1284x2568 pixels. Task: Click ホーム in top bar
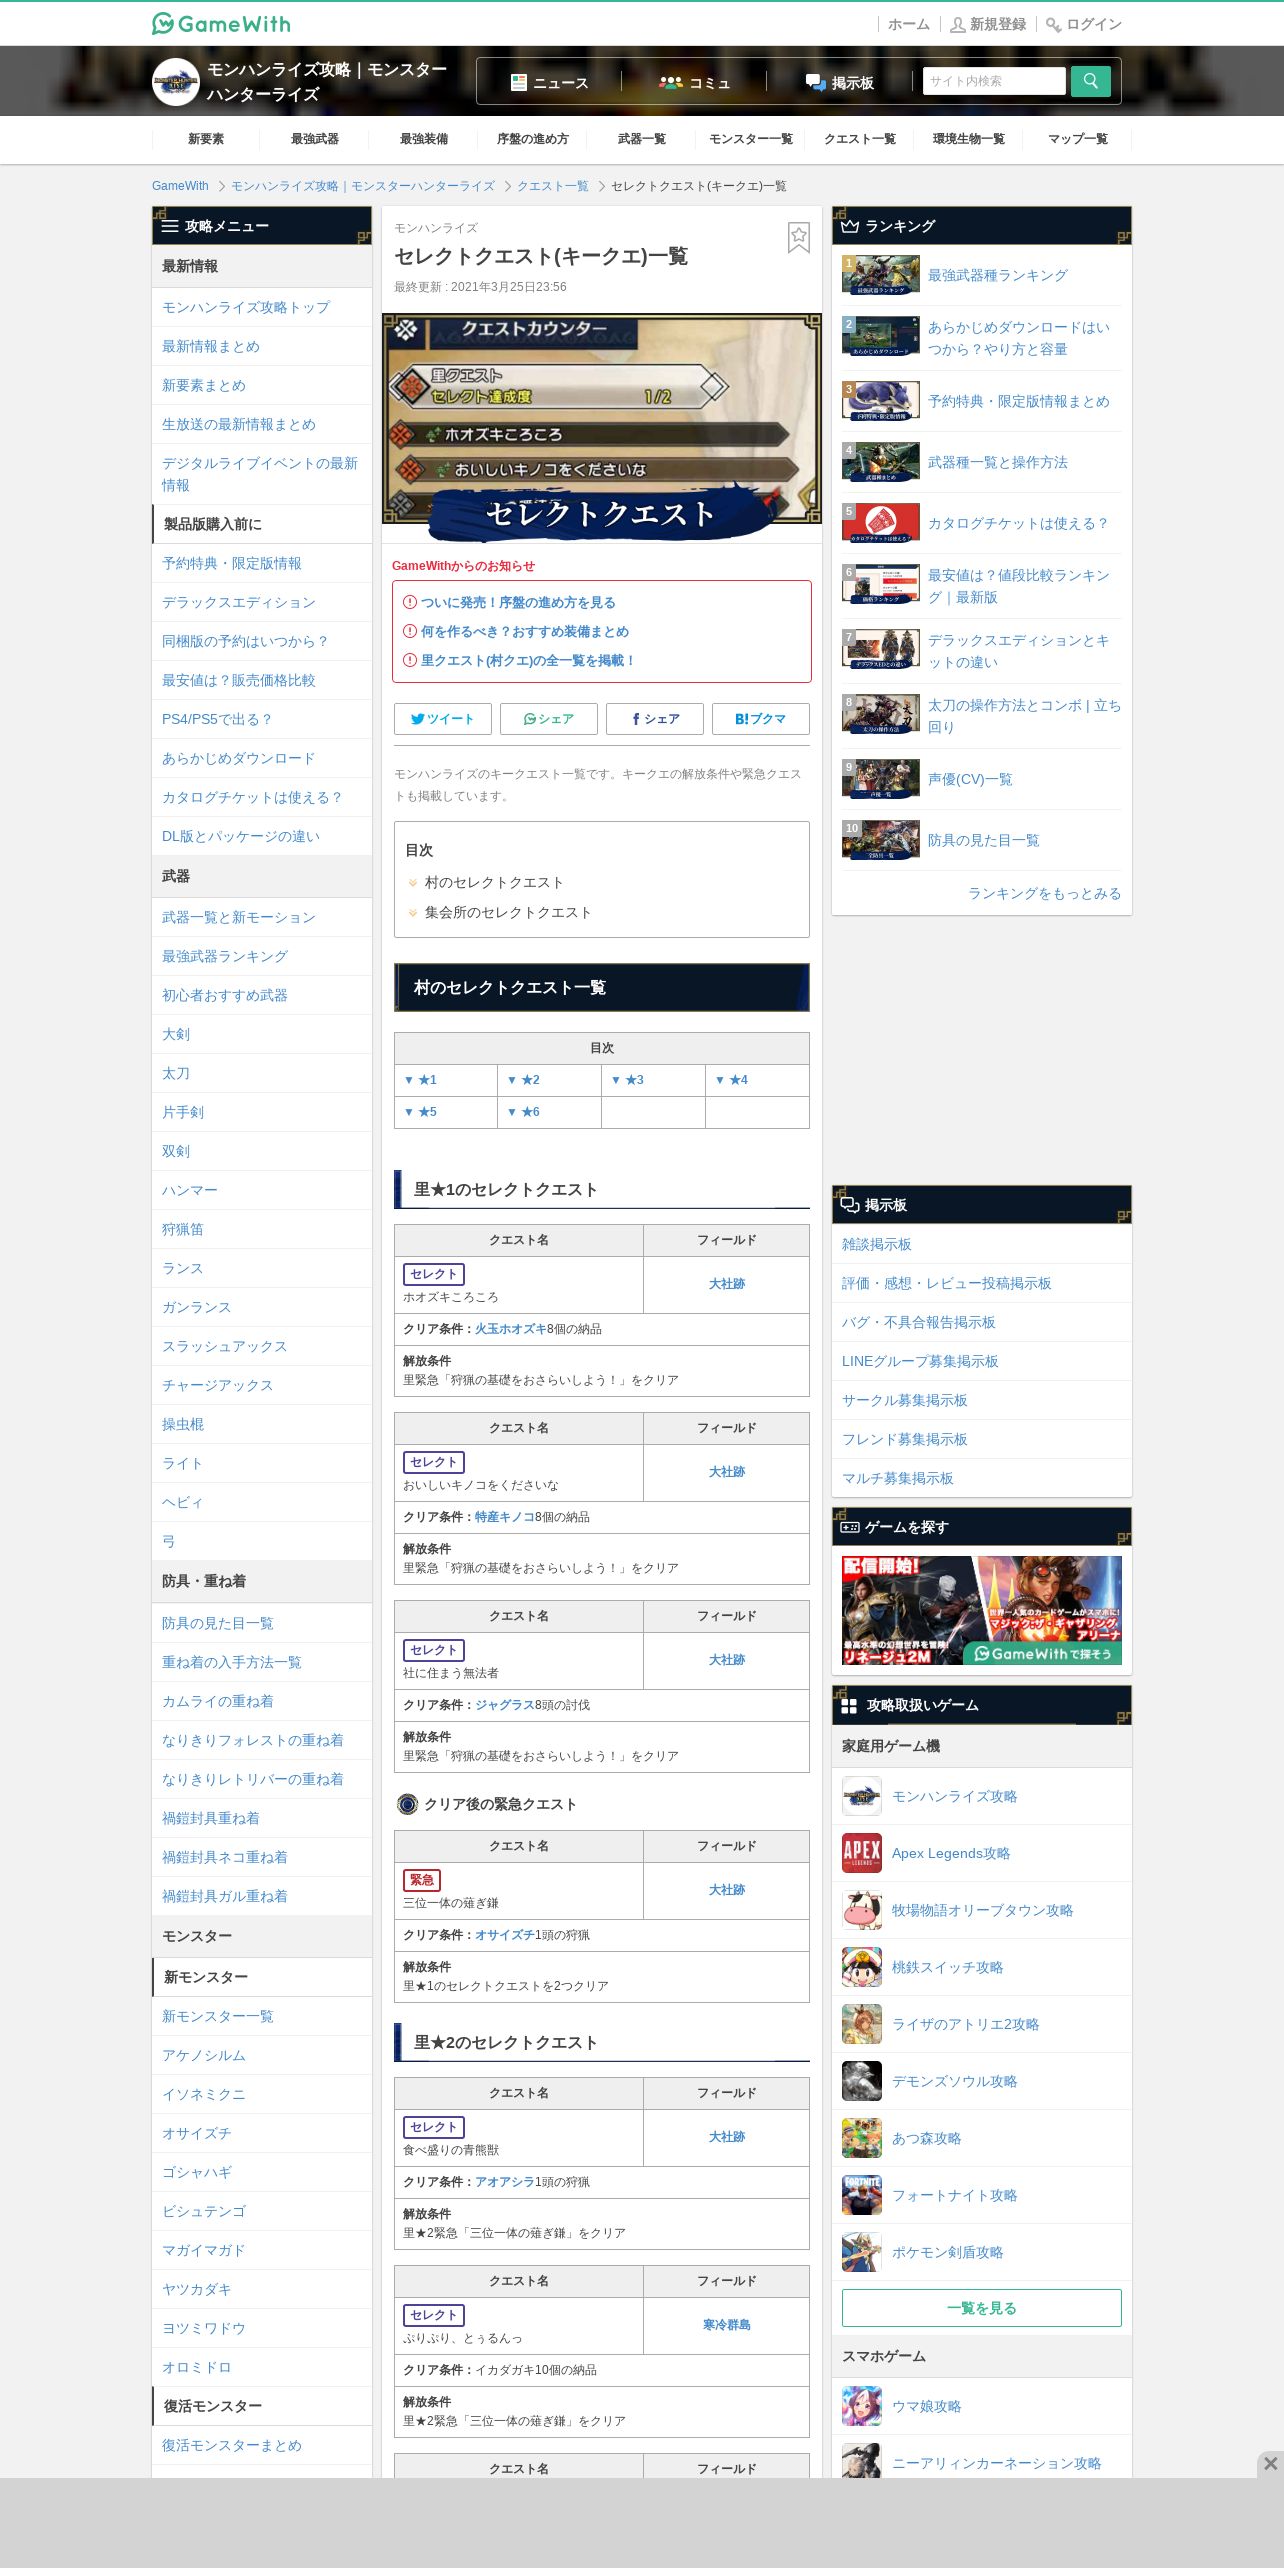(x=908, y=24)
